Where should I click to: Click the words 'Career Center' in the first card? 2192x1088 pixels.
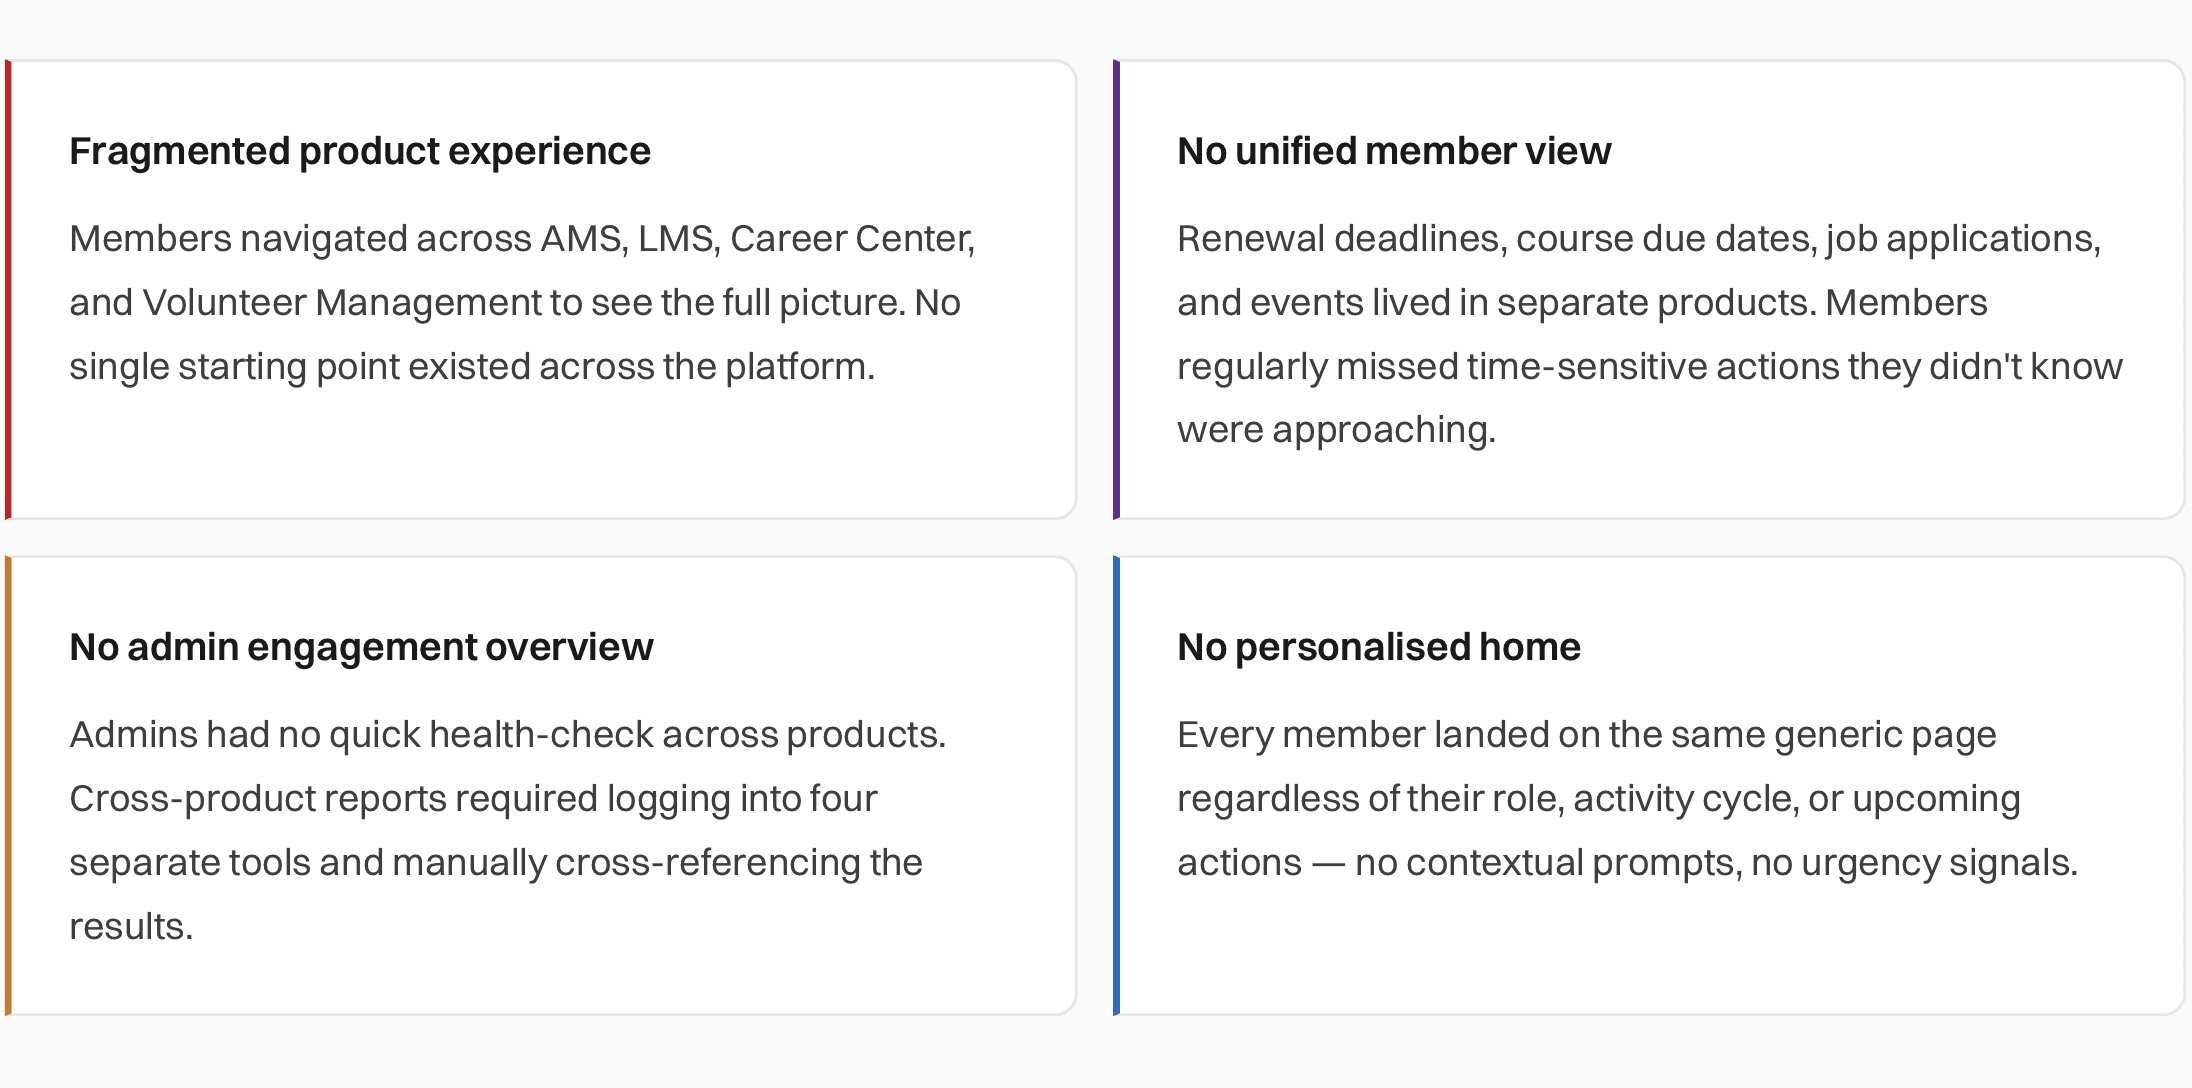[850, 238]
